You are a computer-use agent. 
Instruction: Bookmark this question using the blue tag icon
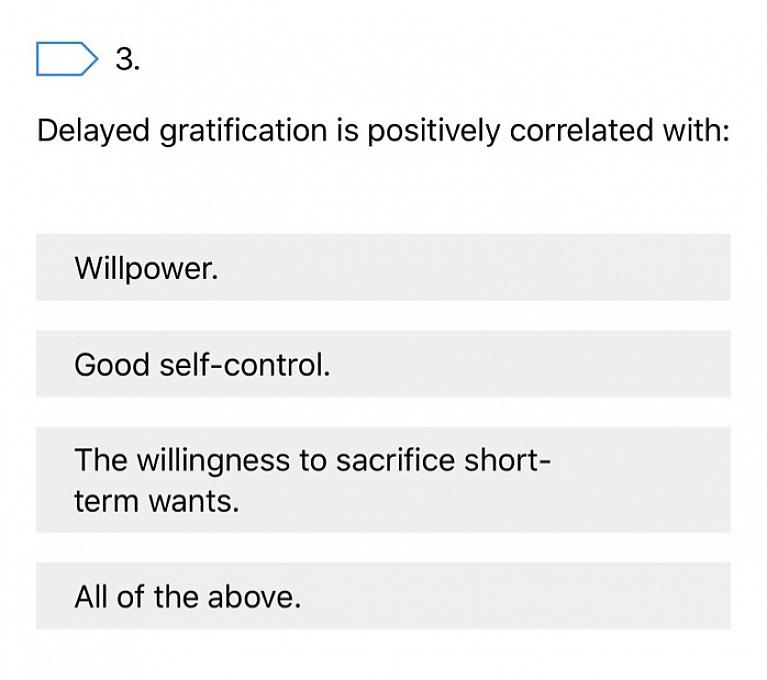66,60
